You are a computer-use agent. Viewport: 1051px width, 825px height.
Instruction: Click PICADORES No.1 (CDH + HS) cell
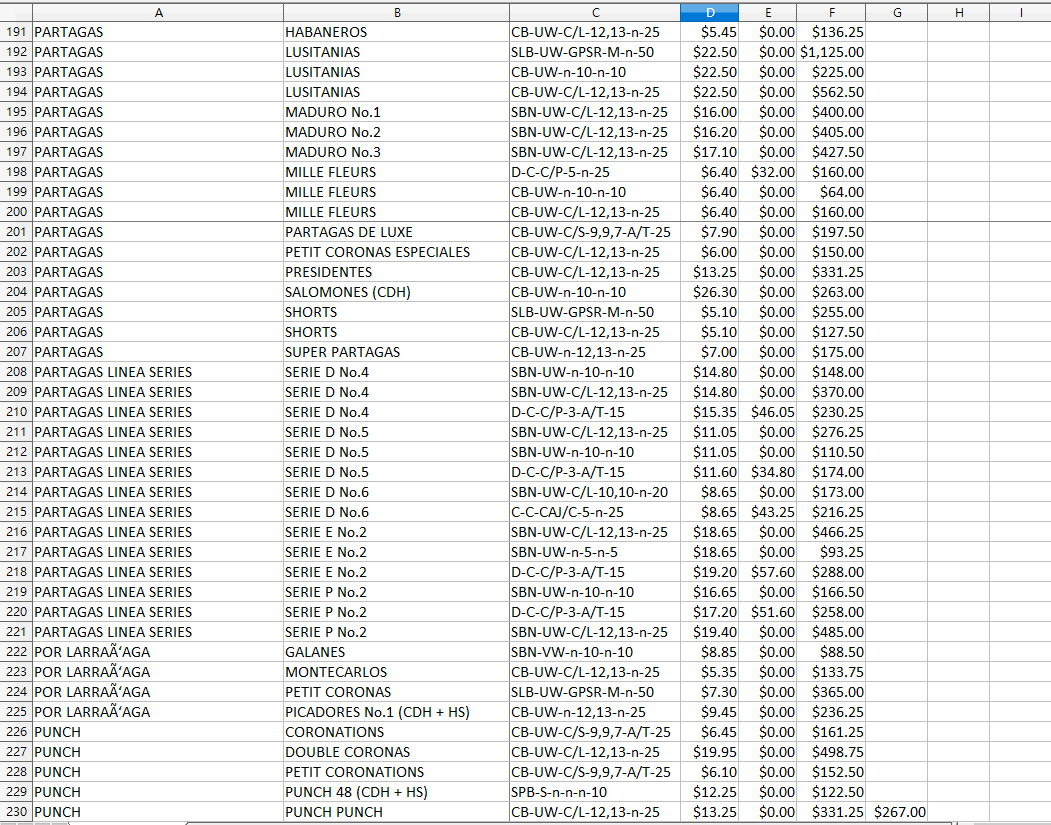pos(397,712)
